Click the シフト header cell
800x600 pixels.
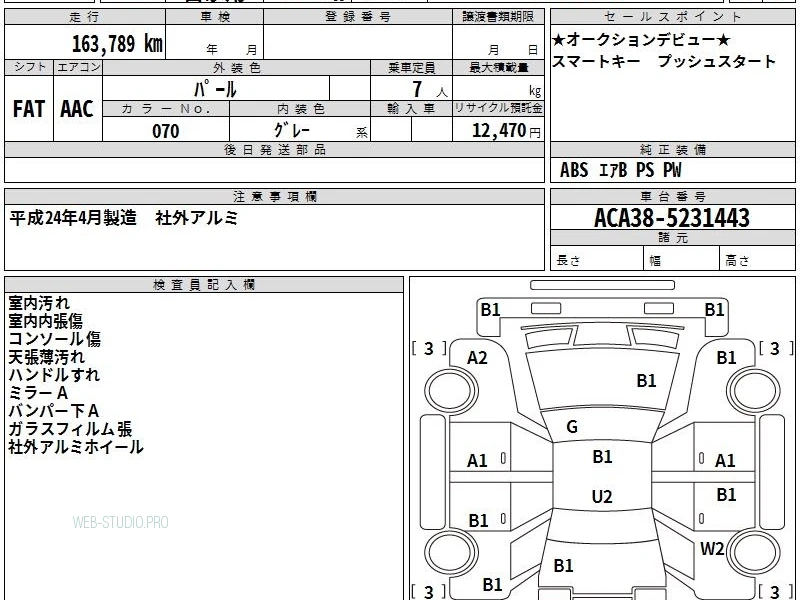pos(29,67)
